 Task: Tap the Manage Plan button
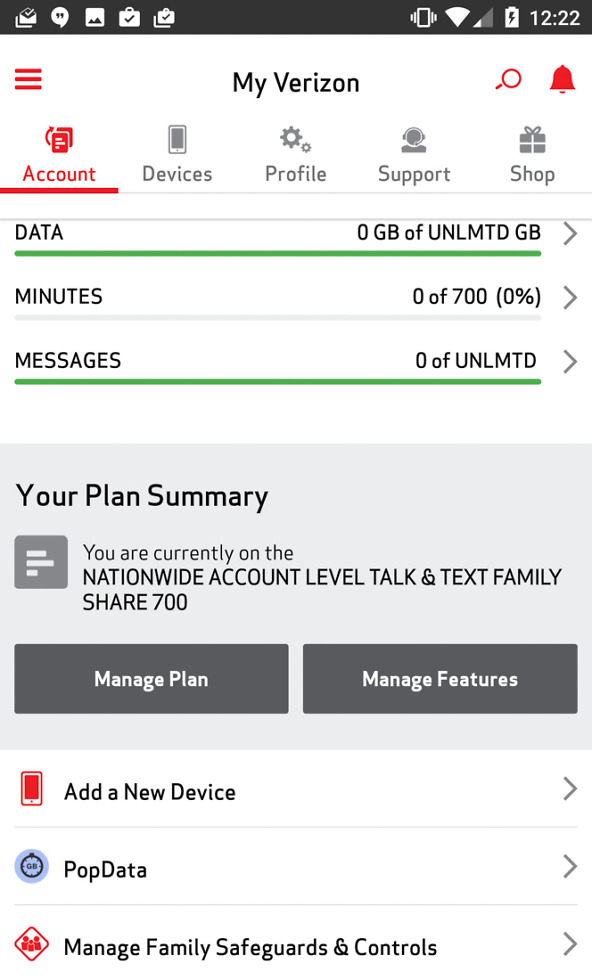click(x=151, y=678)
